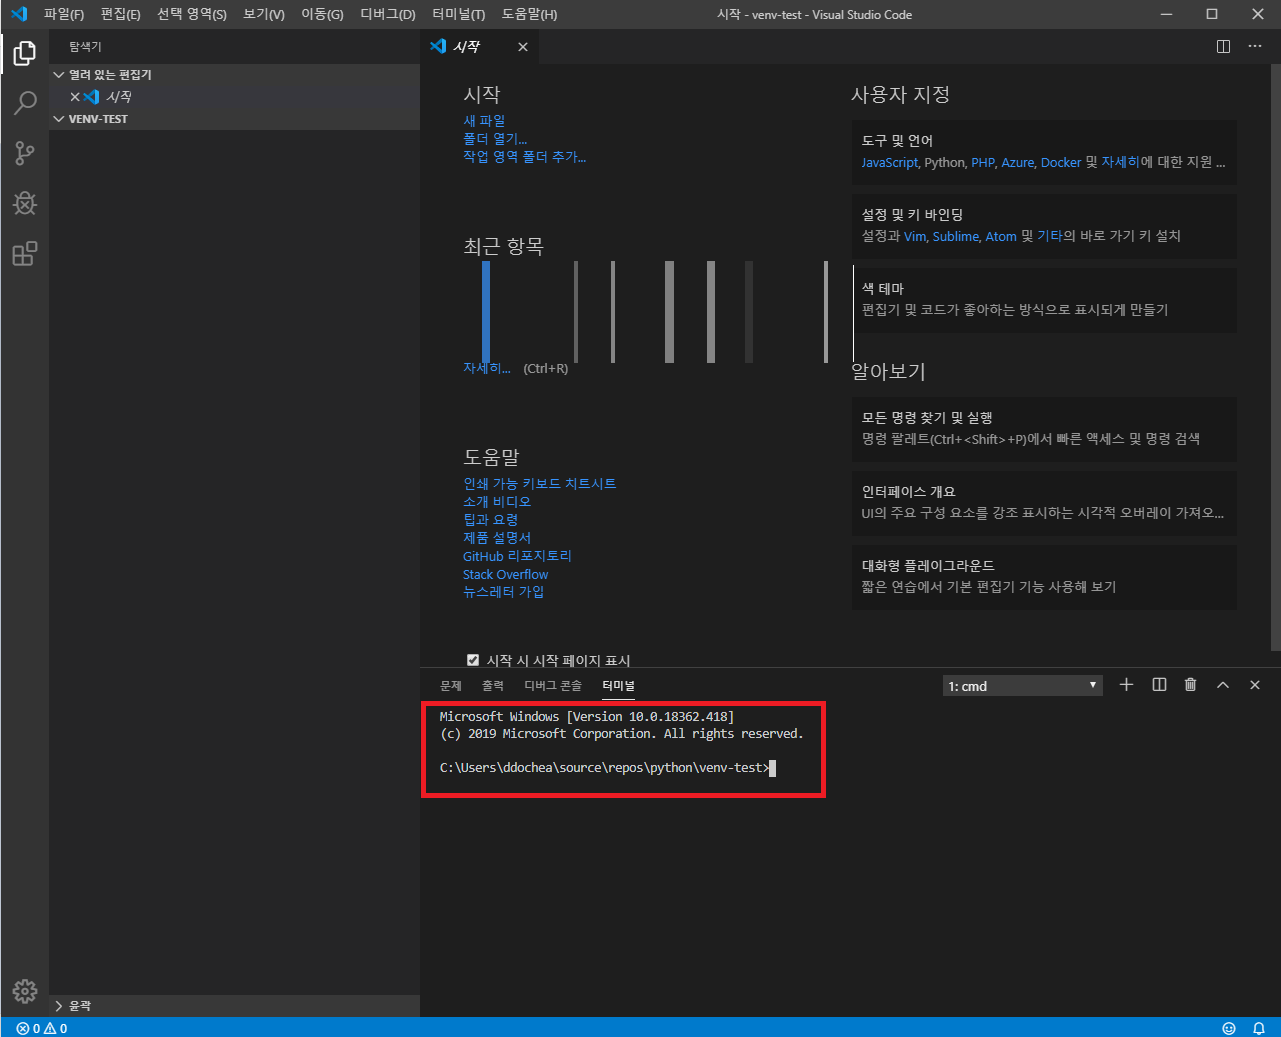Open the Search view icon
The height and width of the screenshot is (1037, 1281).
(x=25, y=102)
